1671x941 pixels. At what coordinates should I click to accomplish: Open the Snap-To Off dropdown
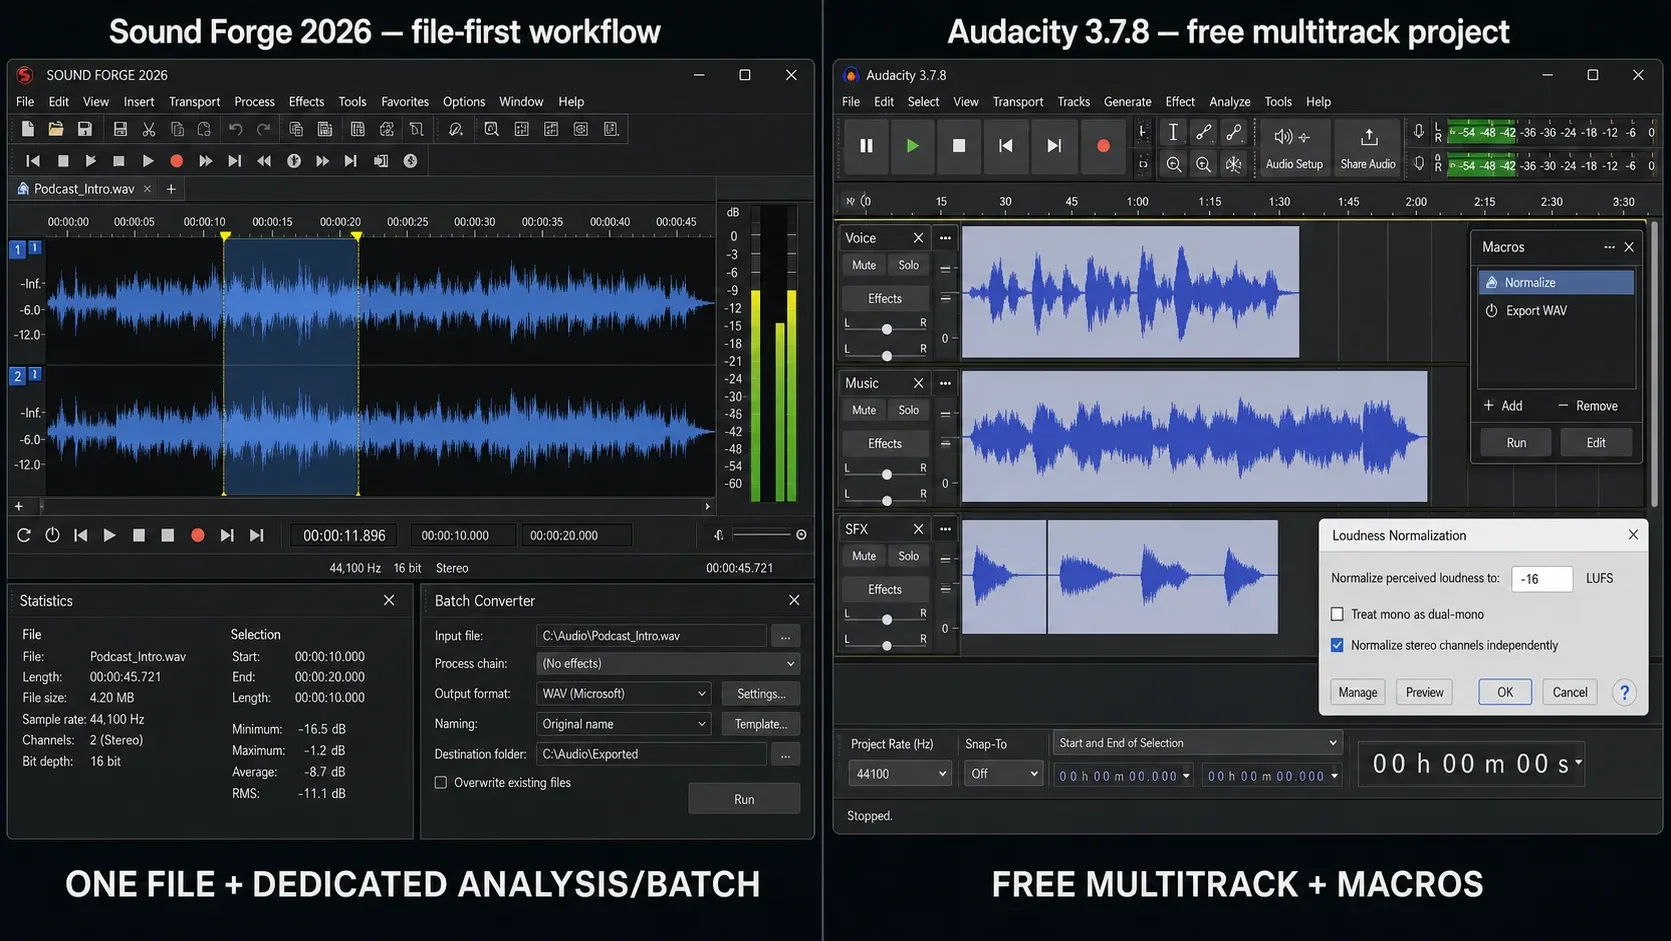coord(1003,774)
